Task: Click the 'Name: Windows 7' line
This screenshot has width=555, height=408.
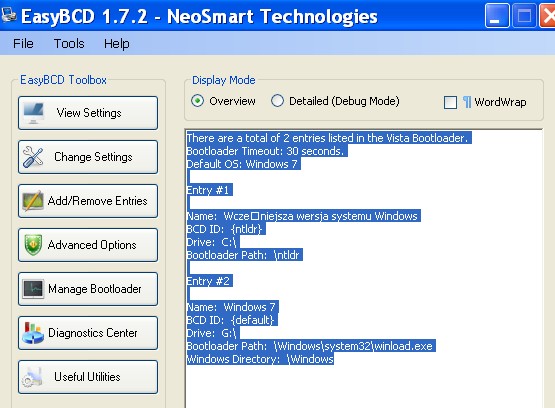Action: (x=233, y=307)
